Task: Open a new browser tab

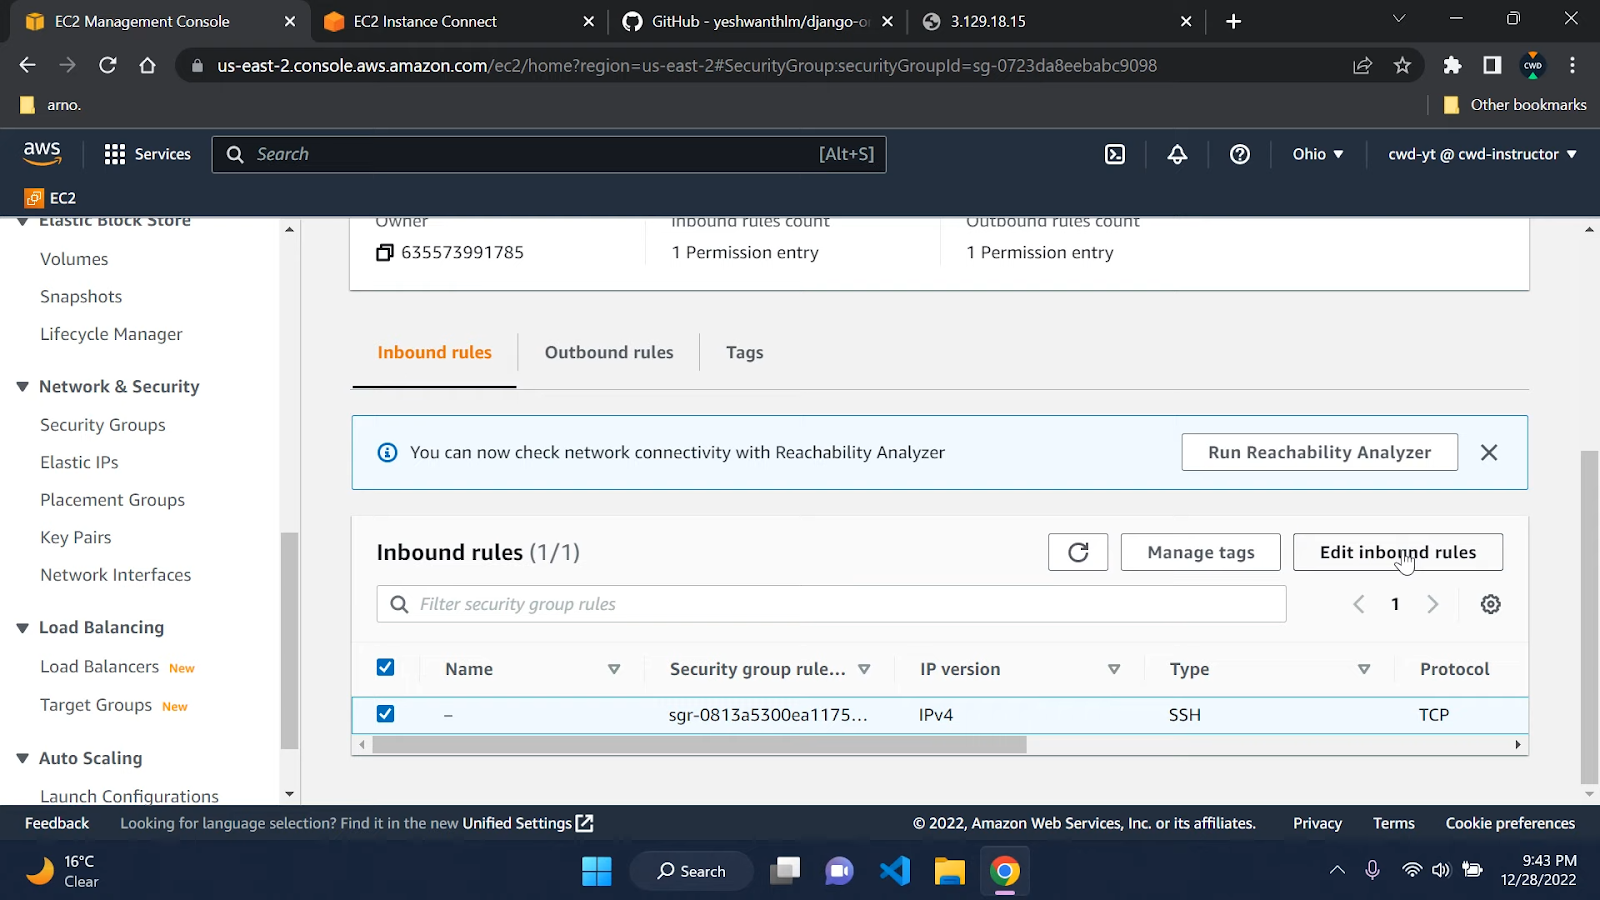Action: tap(1233, 21)
